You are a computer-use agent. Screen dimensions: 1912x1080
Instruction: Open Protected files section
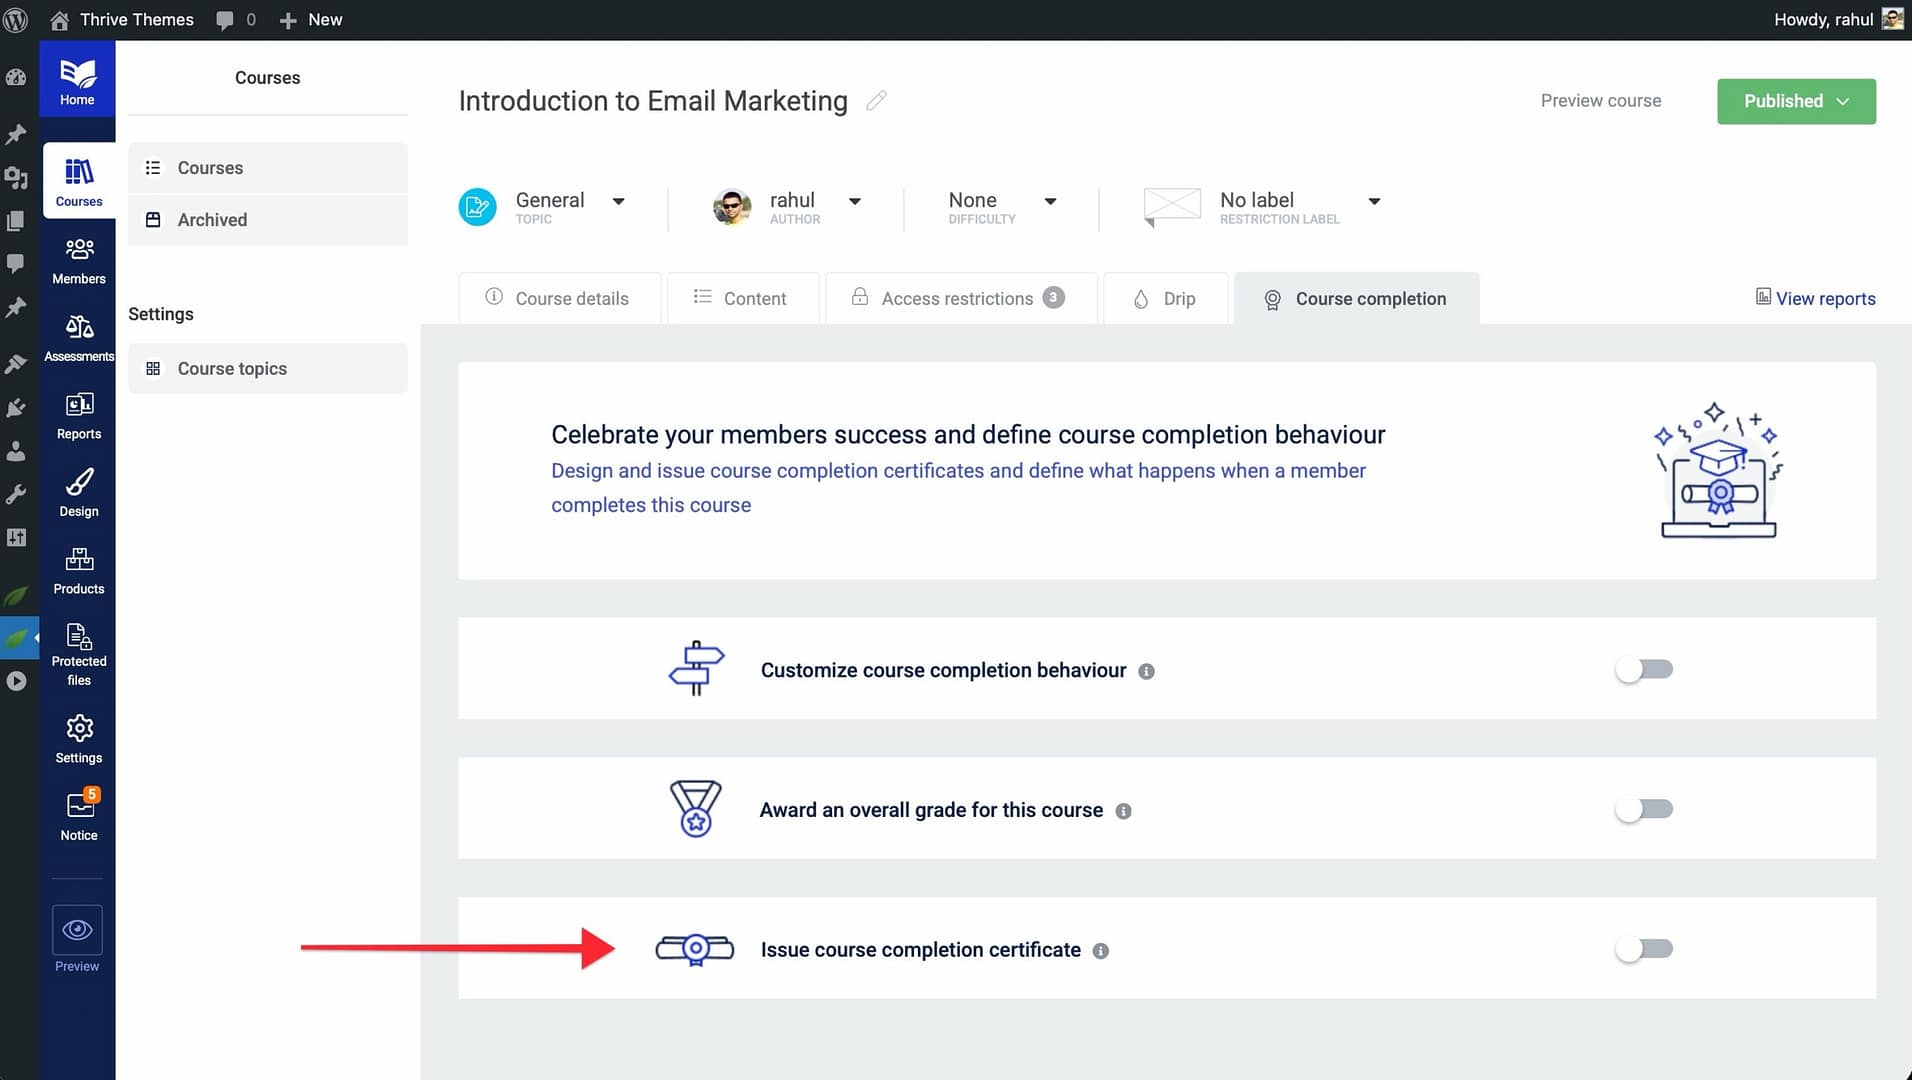pyautogui.click(x=78, y=654)
